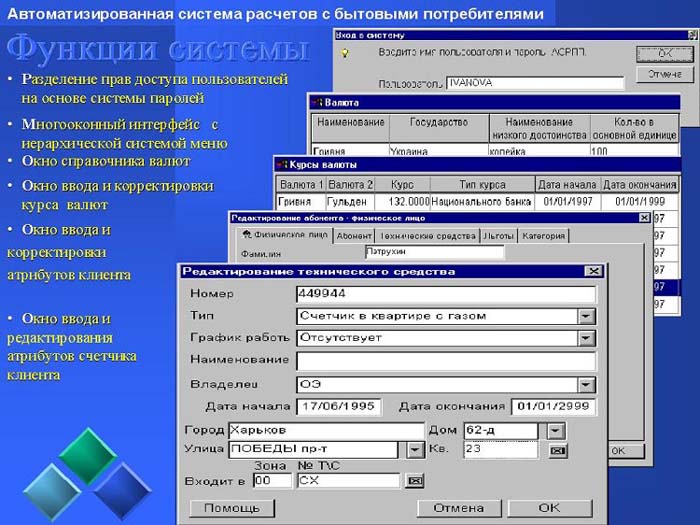The image size is (700, 525).
Task: Expand the Дом dropdown arrow
Action: pyautogui.click(x=557, y=430)
